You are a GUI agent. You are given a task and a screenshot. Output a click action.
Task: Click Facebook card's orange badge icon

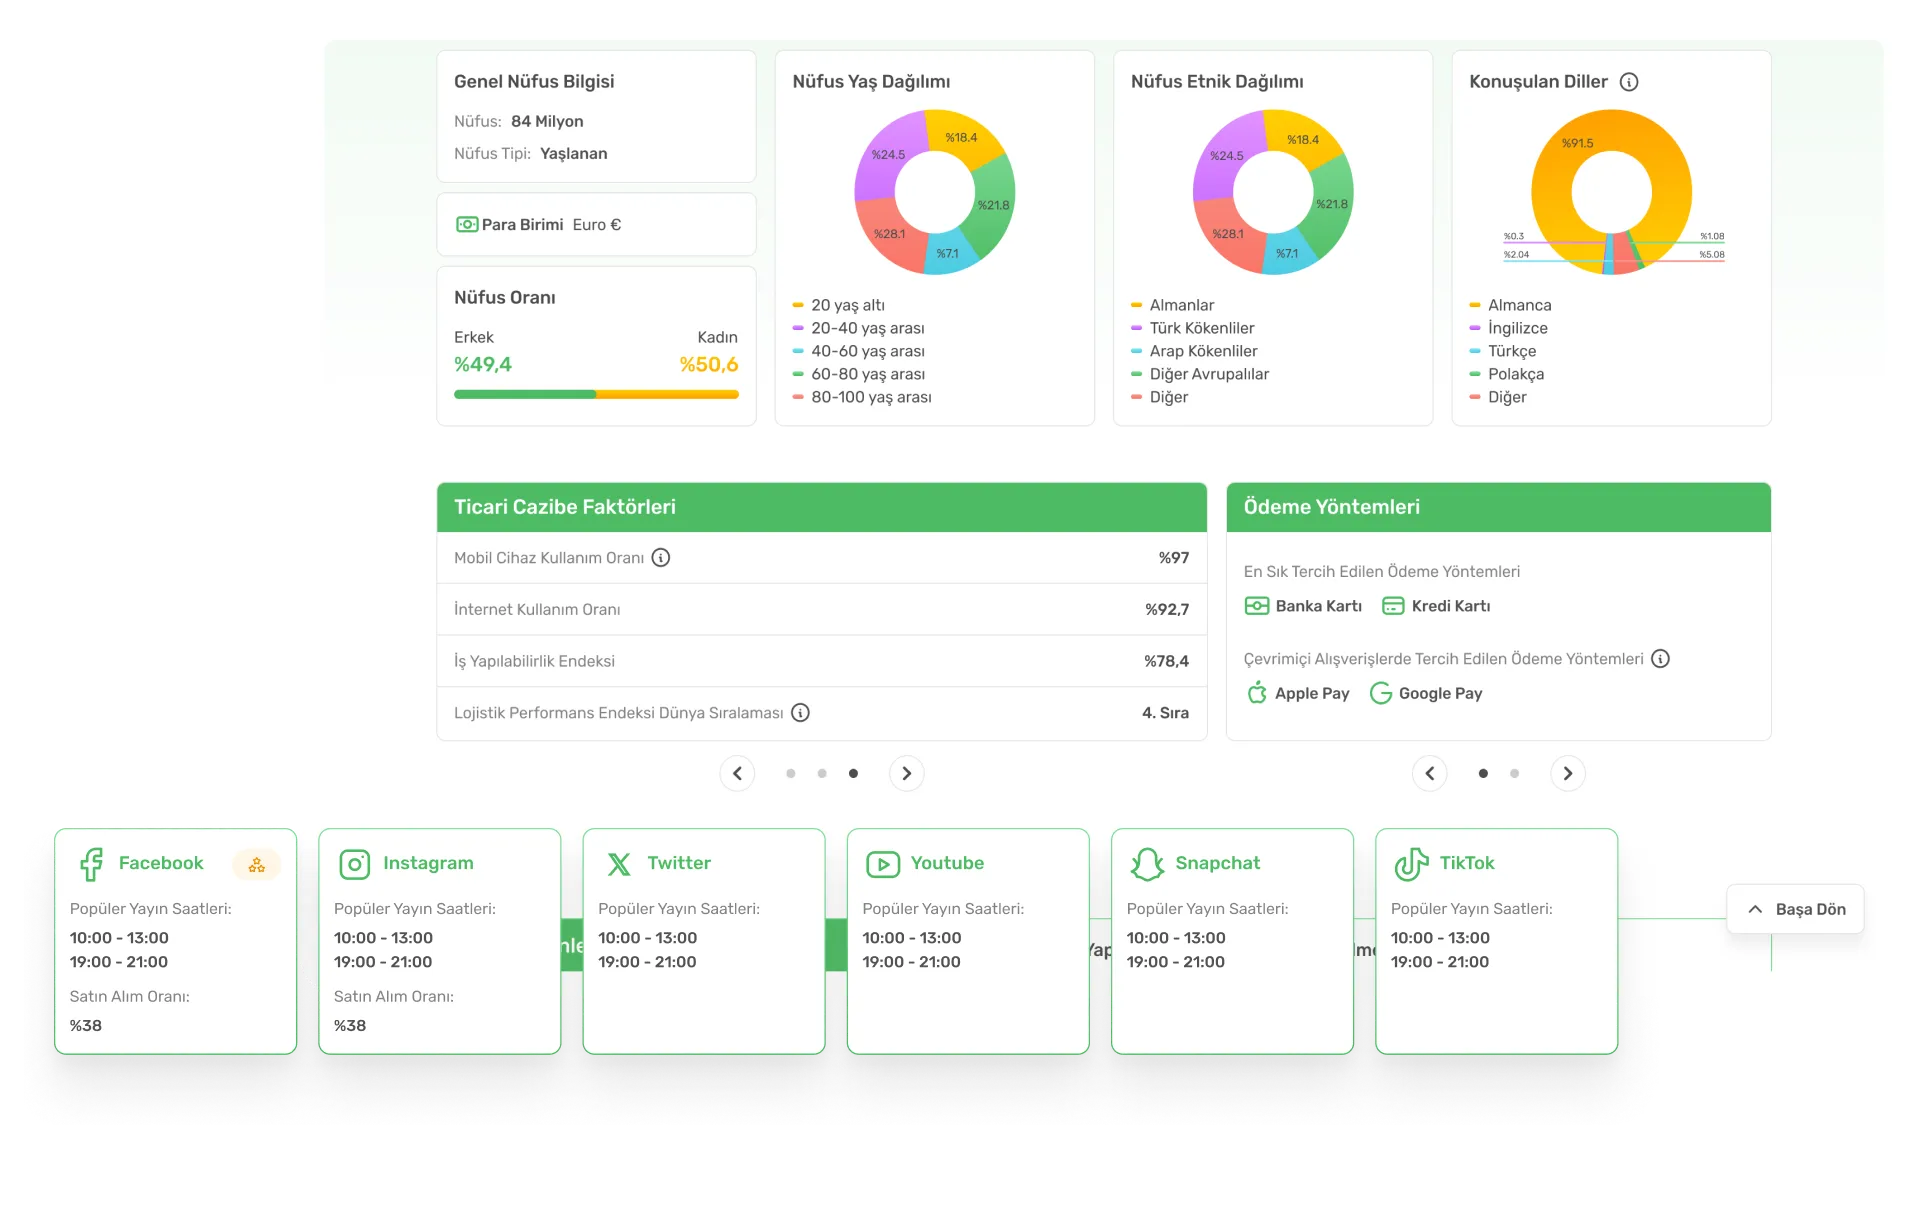(257, 865)
